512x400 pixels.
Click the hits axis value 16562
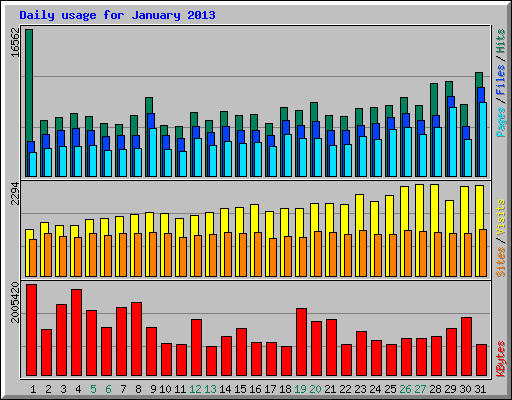pos(15,42)
